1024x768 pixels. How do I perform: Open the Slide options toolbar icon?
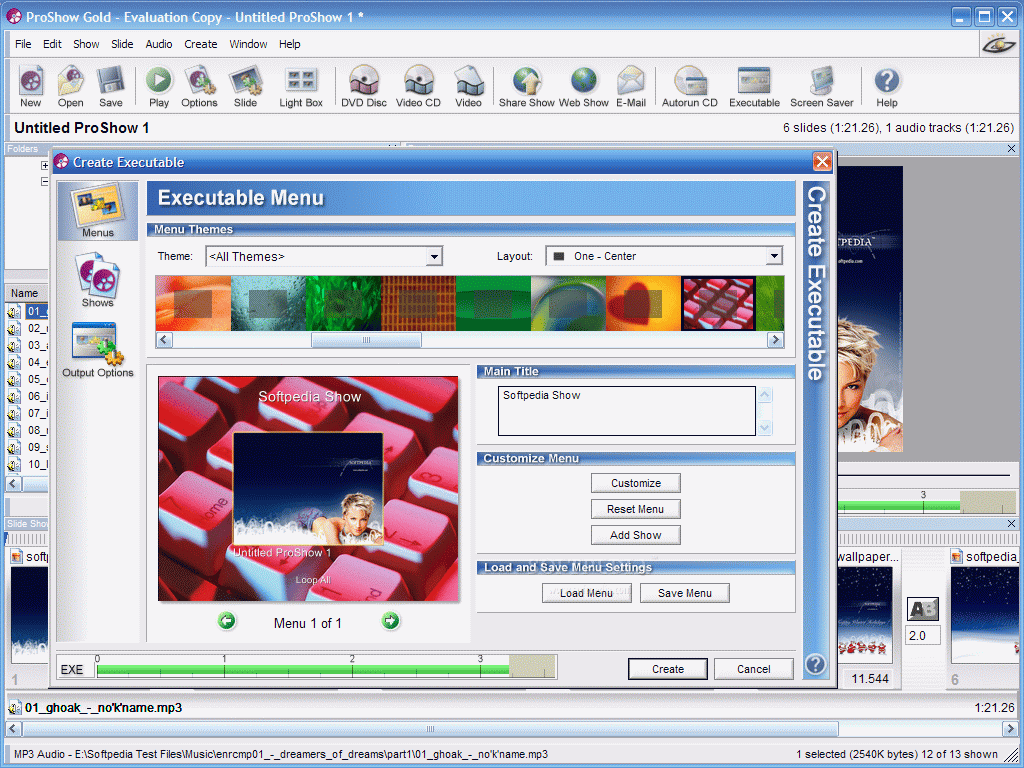[x=246, y=86]
